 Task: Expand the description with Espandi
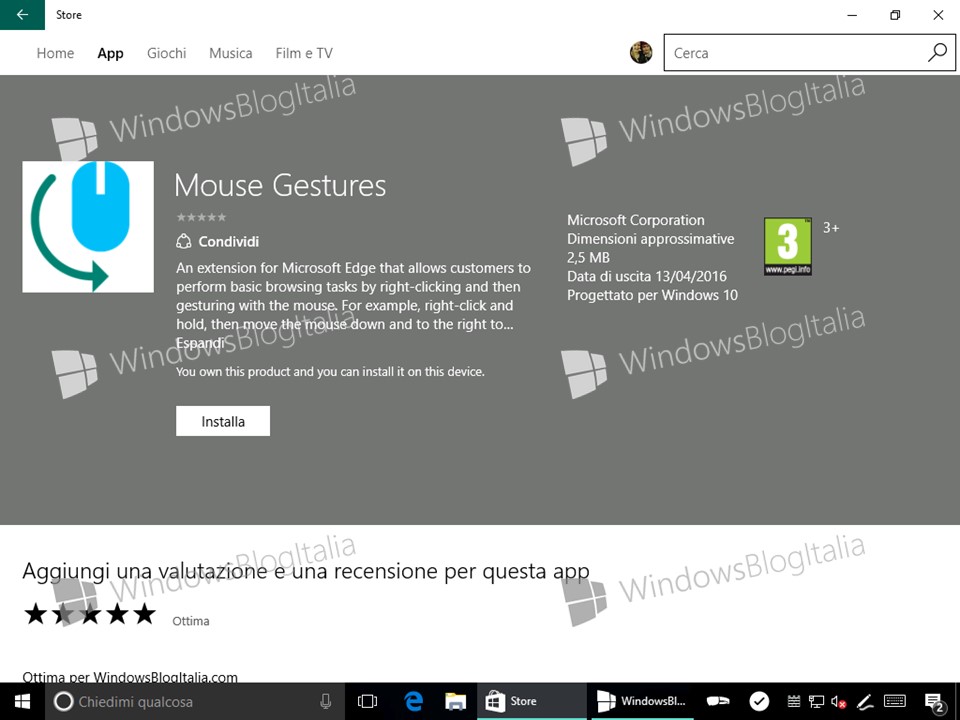coord(200,343)
